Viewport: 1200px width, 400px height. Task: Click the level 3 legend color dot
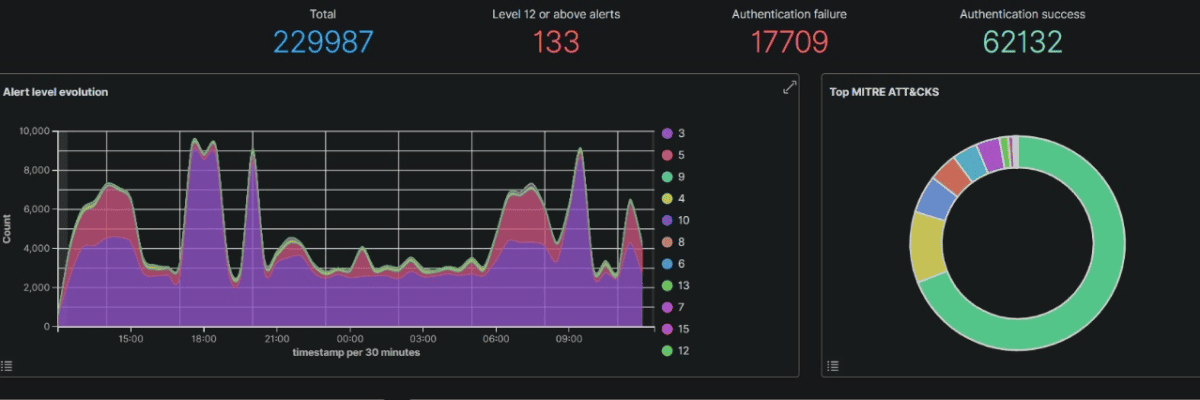tap(666, 133)
